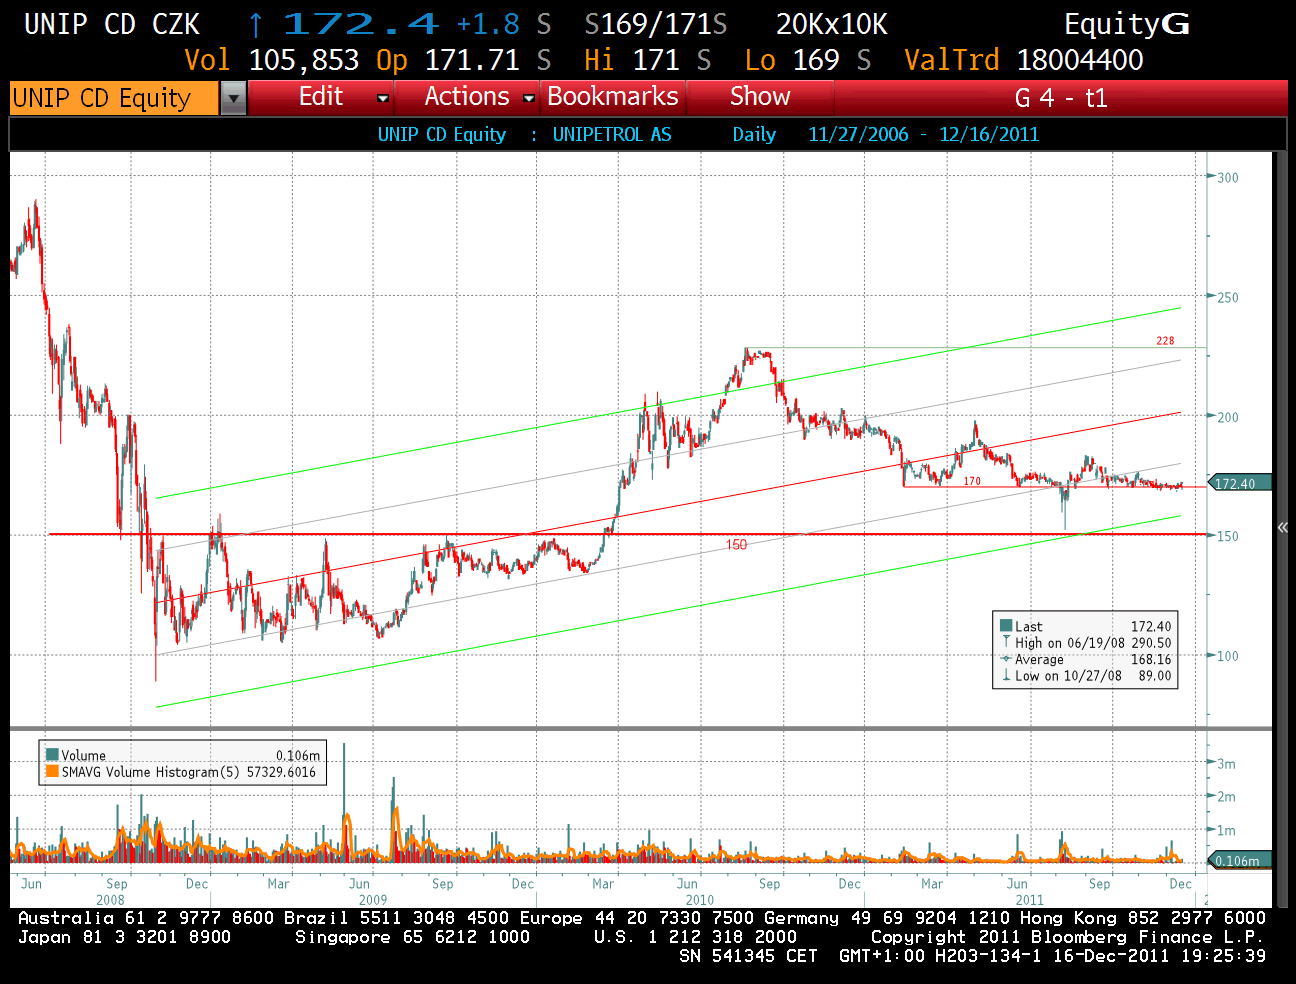
Task: Expand the Edit menu dropdown arrow
Action: click(x=383, y=98)
